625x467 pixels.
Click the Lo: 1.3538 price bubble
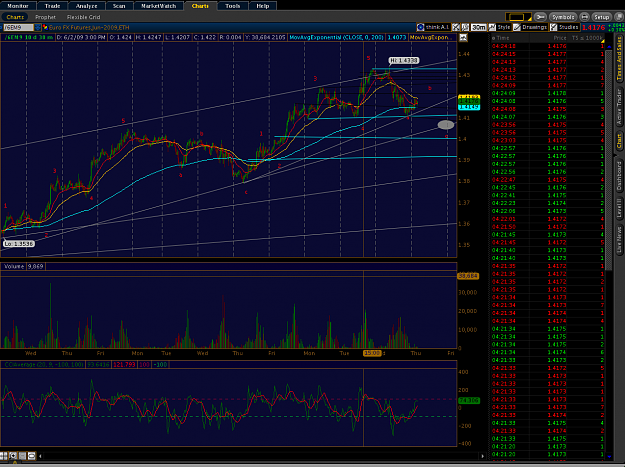(19, 243)
